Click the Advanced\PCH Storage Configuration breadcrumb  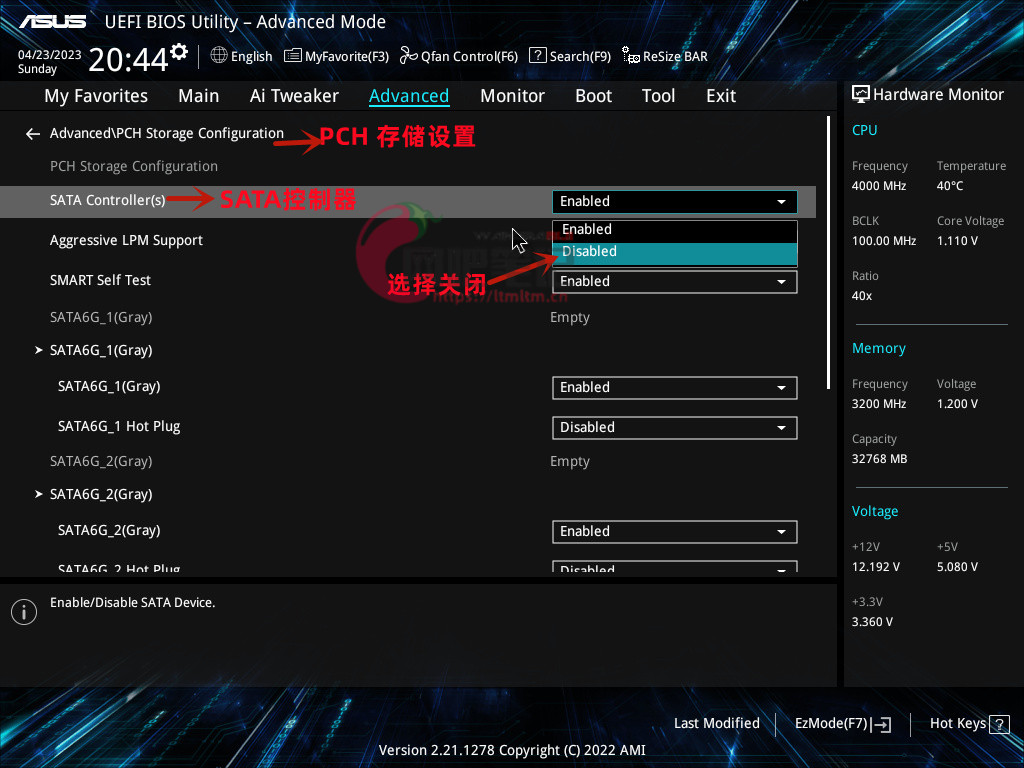click(167, 133)
